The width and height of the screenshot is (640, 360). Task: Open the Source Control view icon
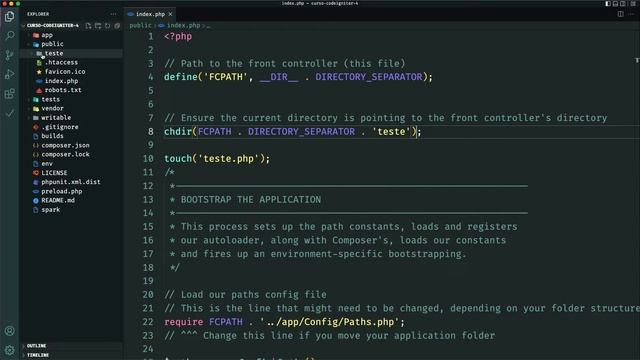pyautogui.click(x=9, y=55)
